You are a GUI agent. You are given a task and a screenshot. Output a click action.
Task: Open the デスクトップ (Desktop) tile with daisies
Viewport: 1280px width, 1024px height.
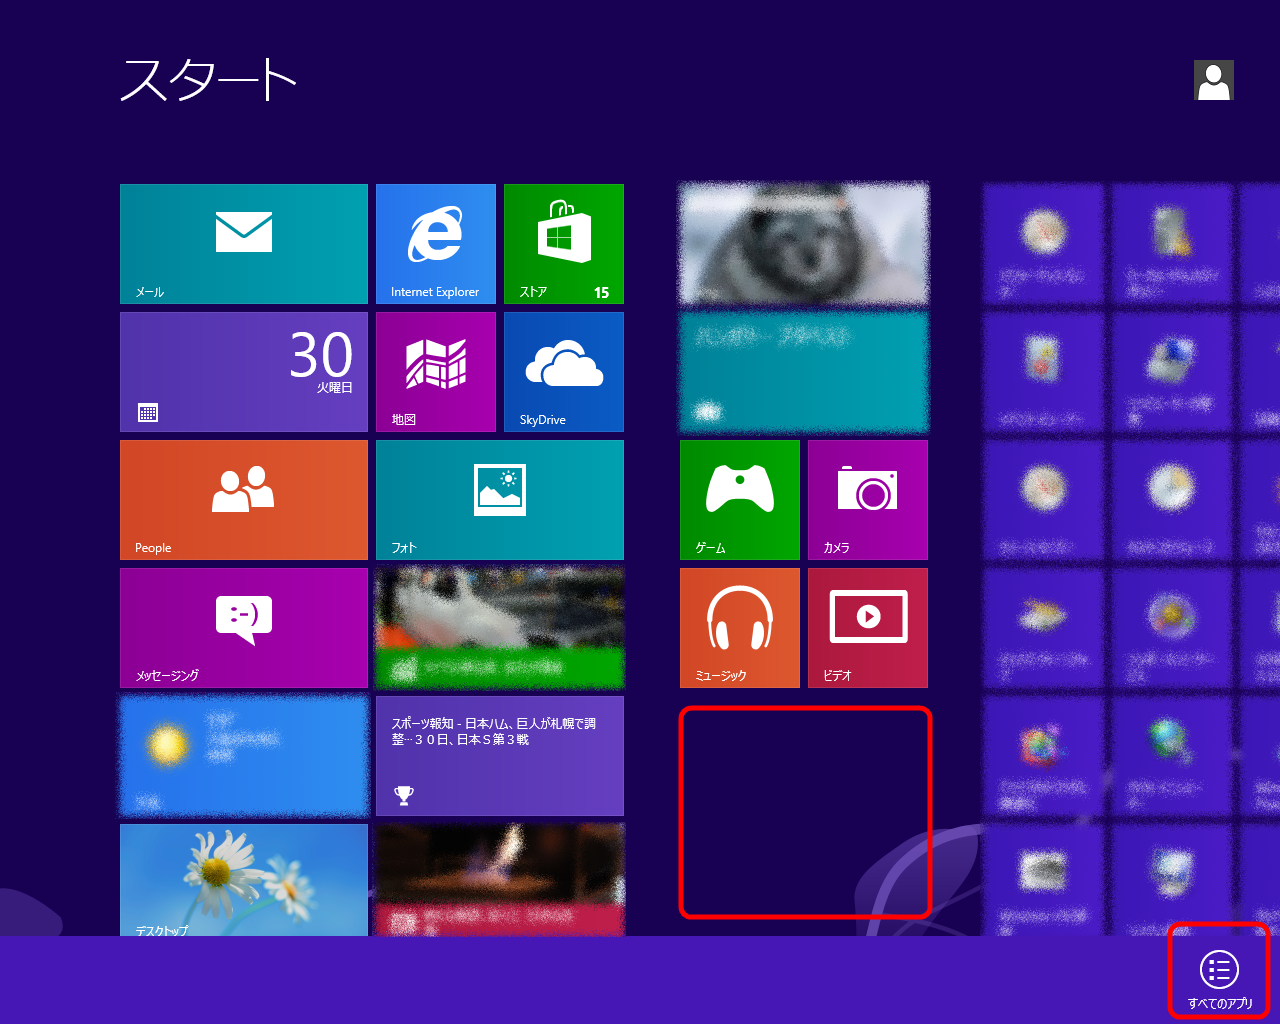[x=244, y=880]
